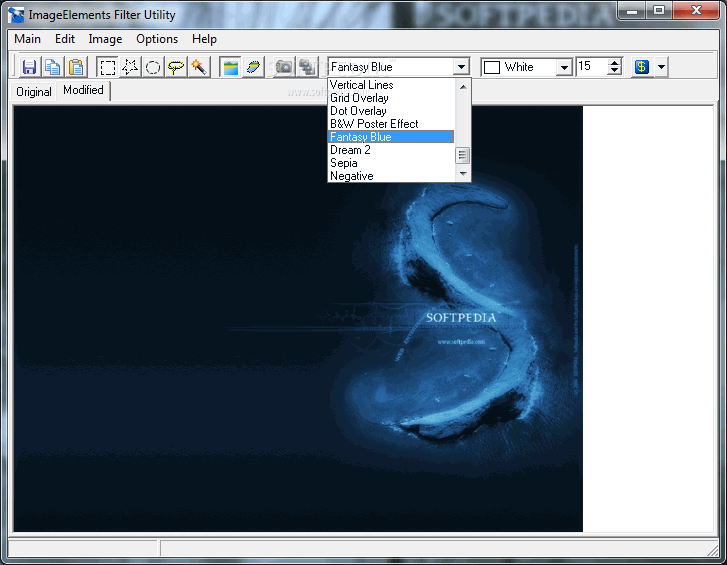Open the White color dropdown

(564, 68)
